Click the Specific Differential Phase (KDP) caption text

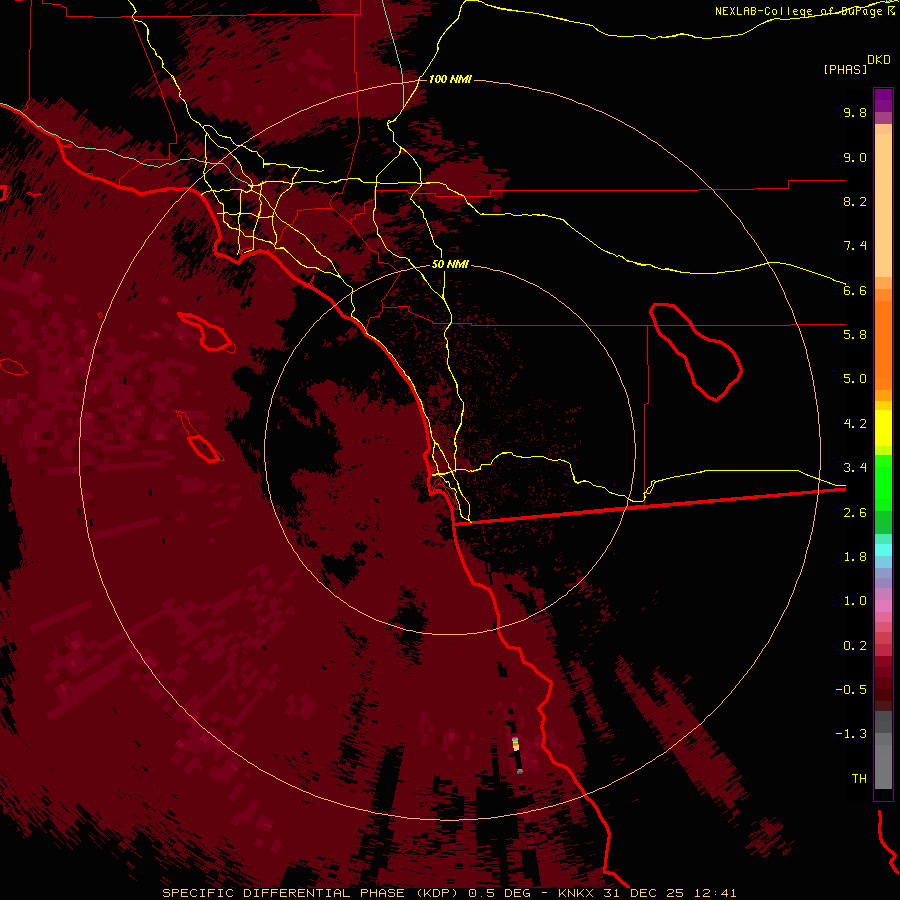310,893
